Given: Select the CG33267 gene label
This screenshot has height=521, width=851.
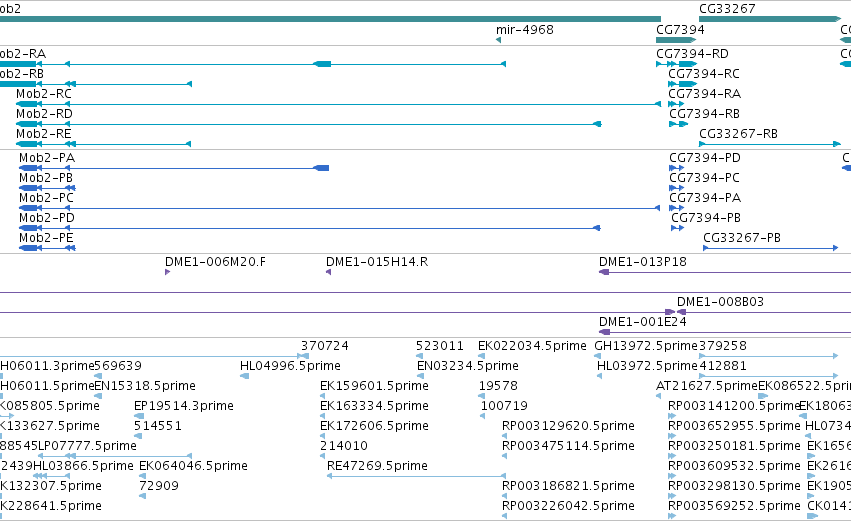Looking at the screenshot, I should coord(727,9).
